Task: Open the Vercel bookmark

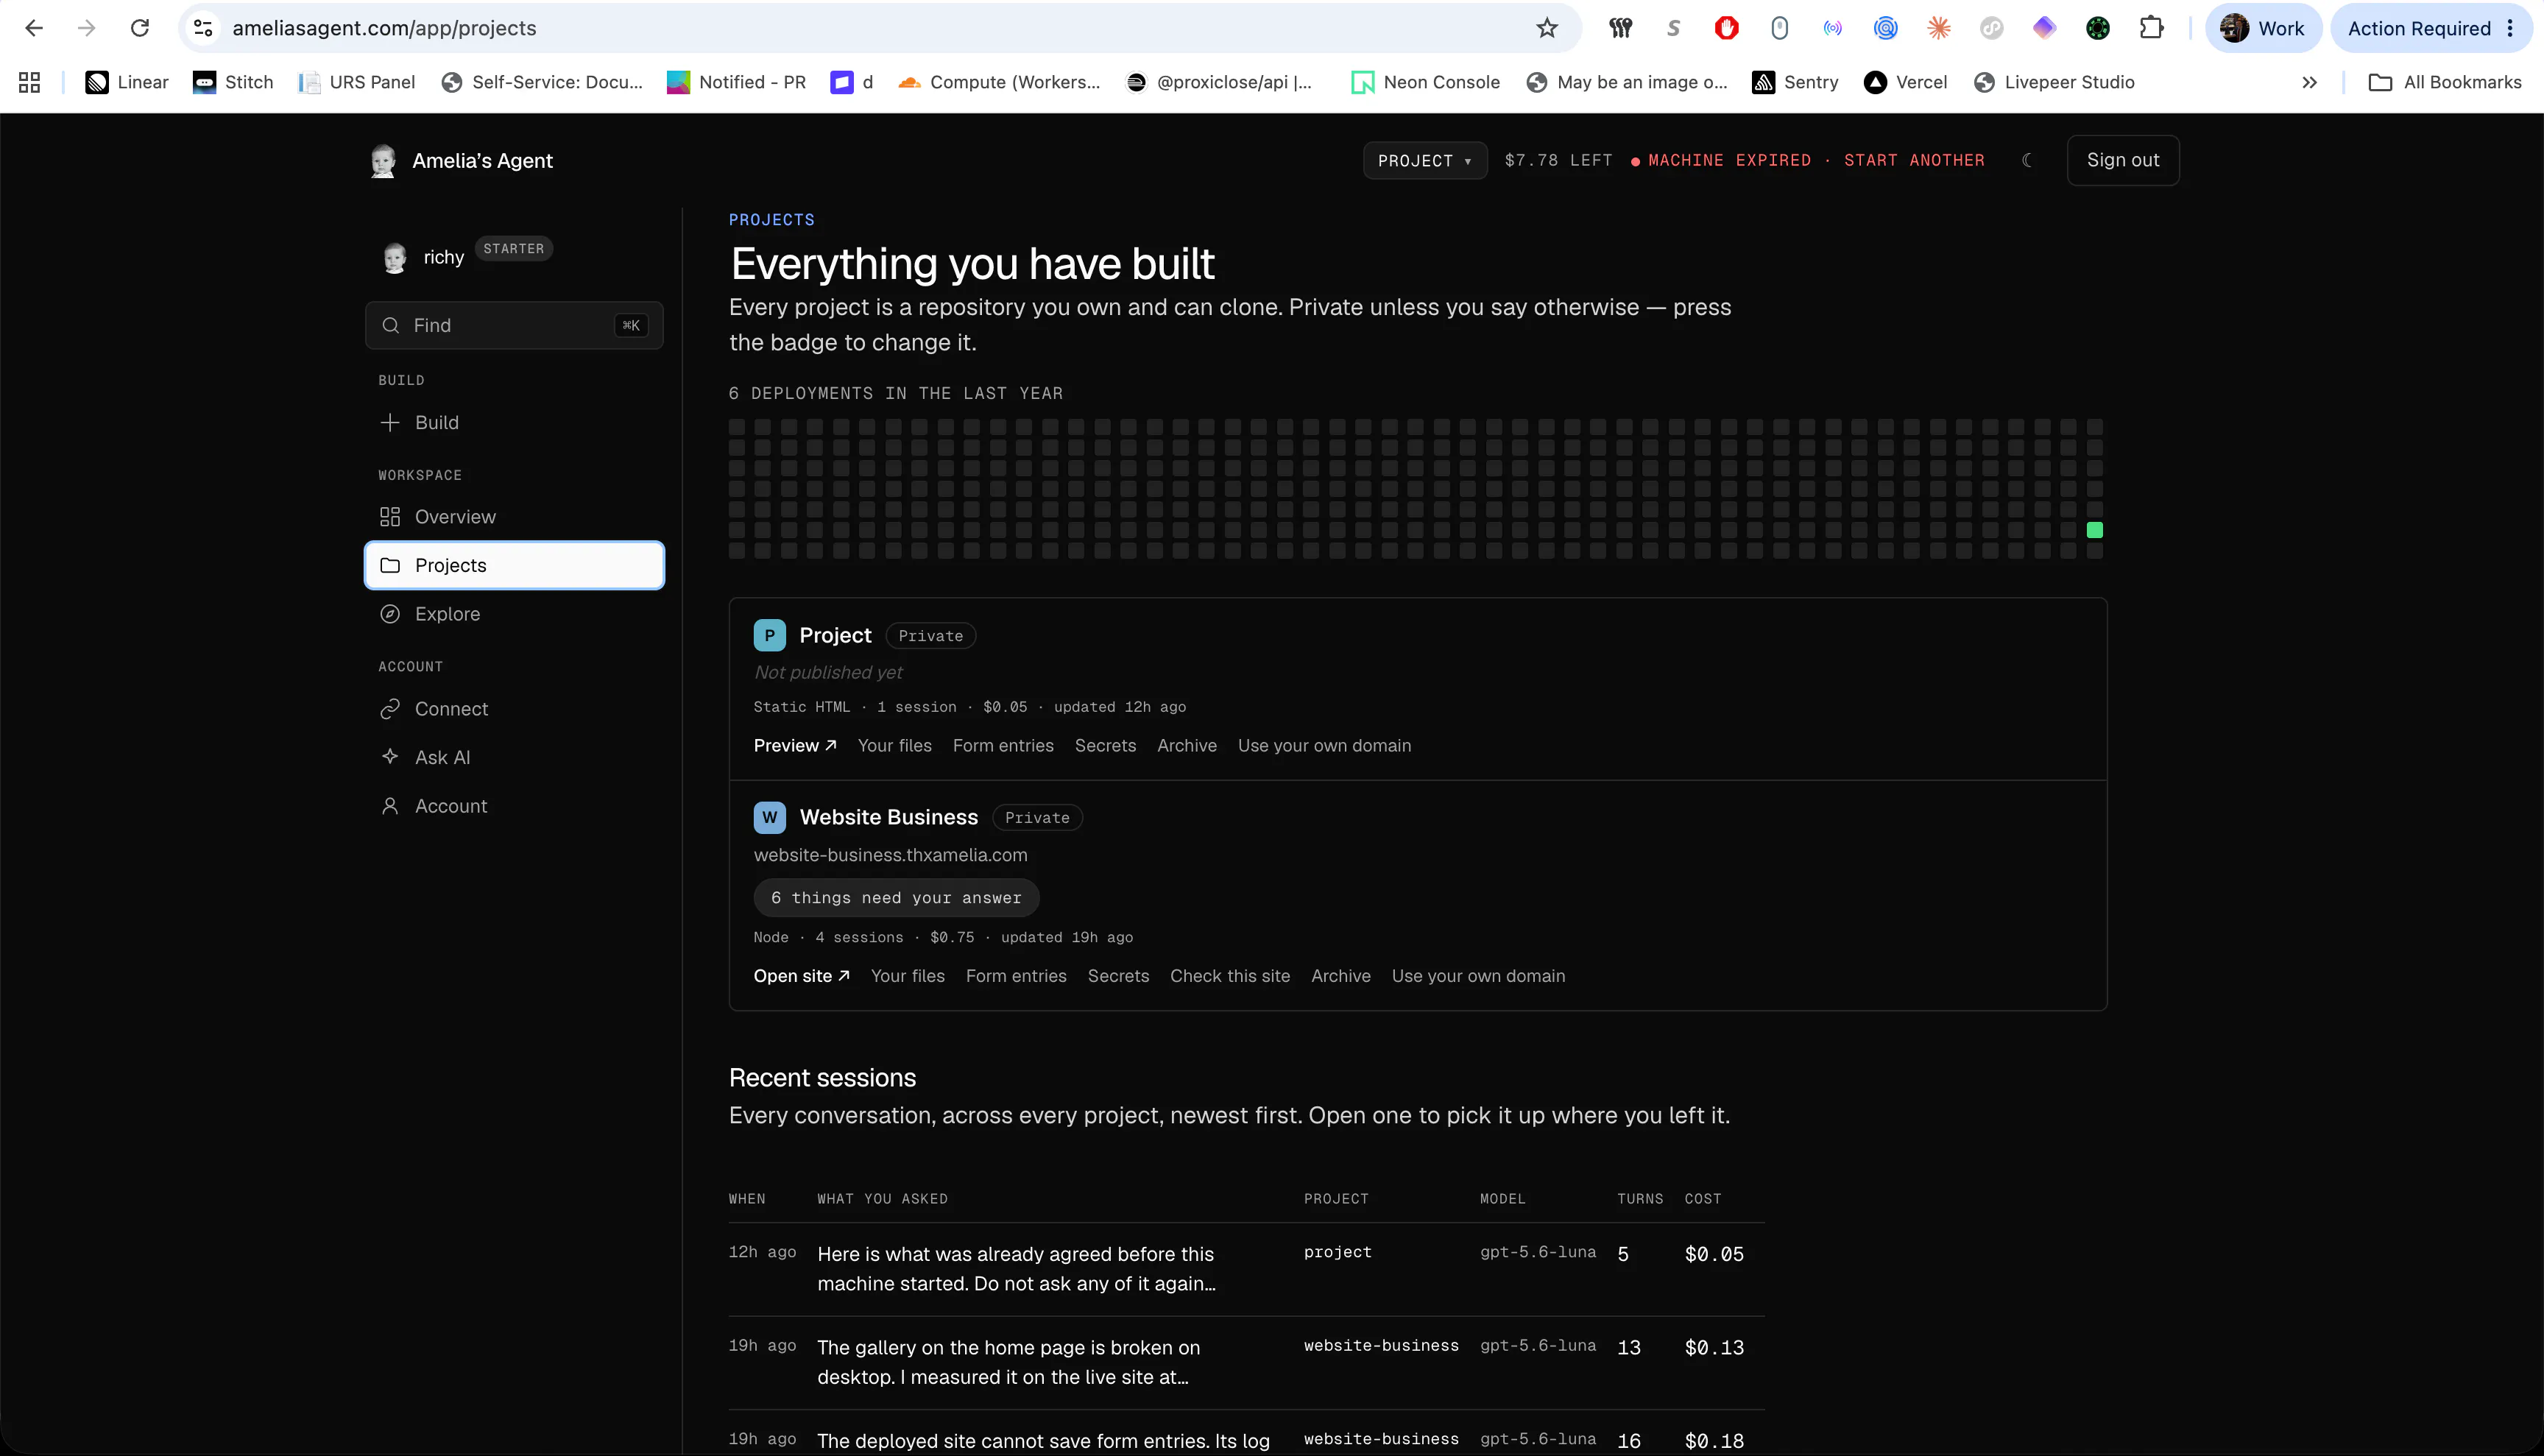Action: coord(1906,82)
